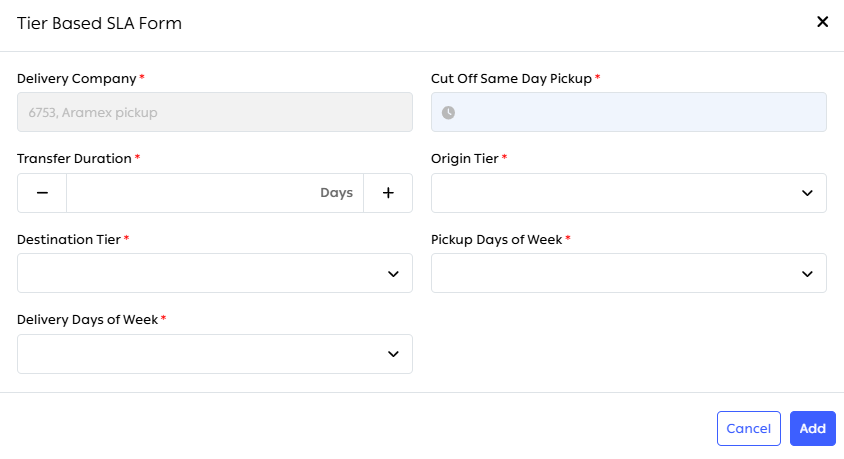Open the Pickup Days of Week dropdown
This screenshot has height=459, width=844.
615,274
